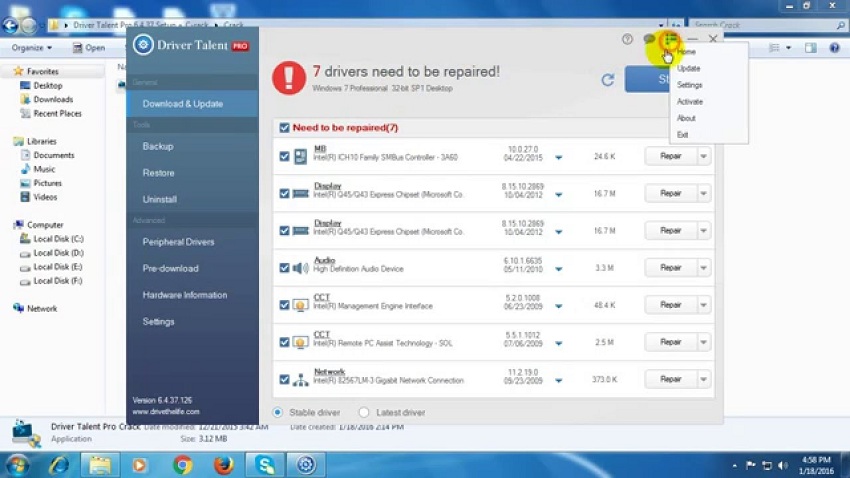Screen dimensions: 850x478
Task: Click the Driver Talent gear logo
Action: click(x=143, y=45)
